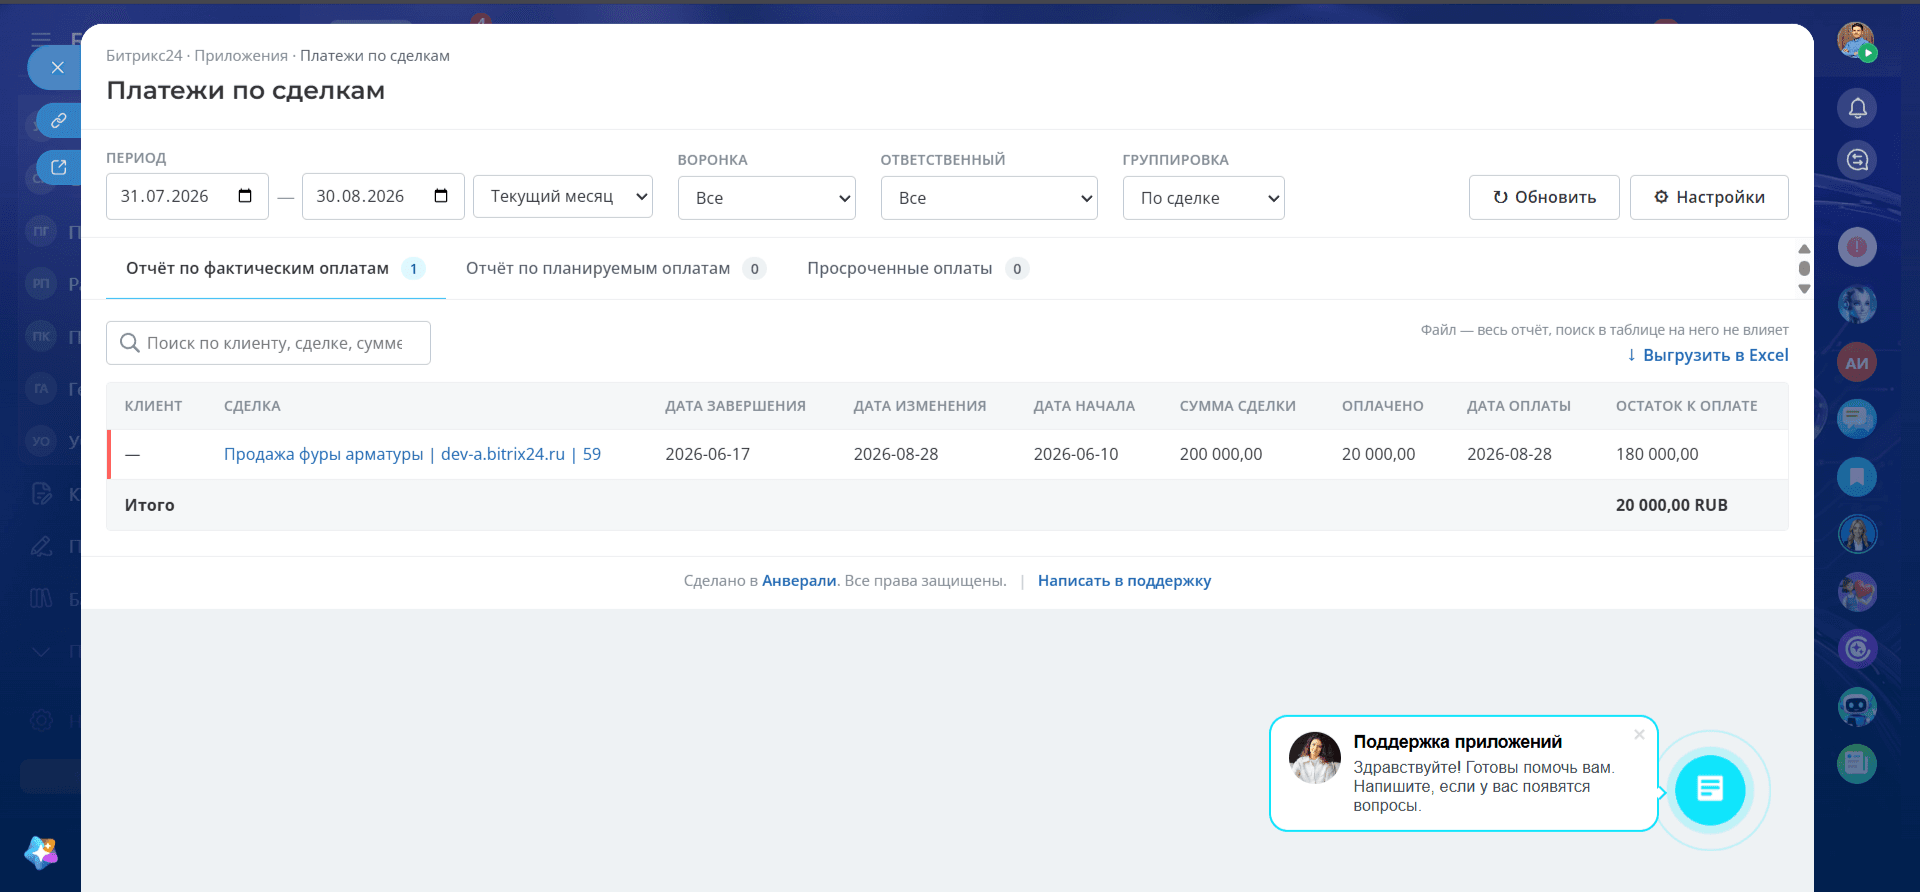Click Выгрузить в Excel link

pyautogui.click(x=1707, y=355)
